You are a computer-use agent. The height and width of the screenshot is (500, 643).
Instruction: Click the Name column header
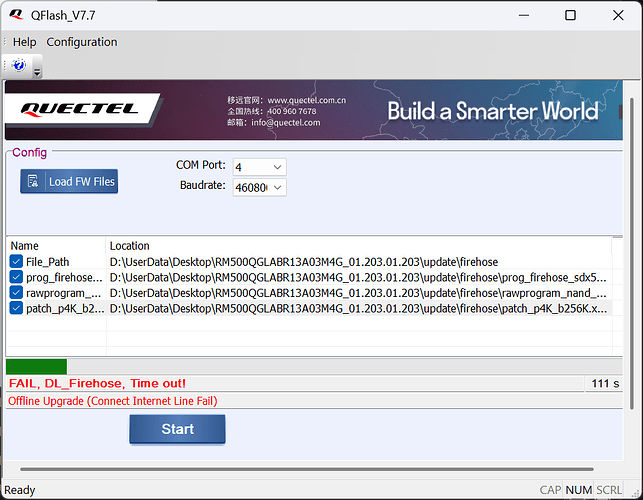(56, 246)
